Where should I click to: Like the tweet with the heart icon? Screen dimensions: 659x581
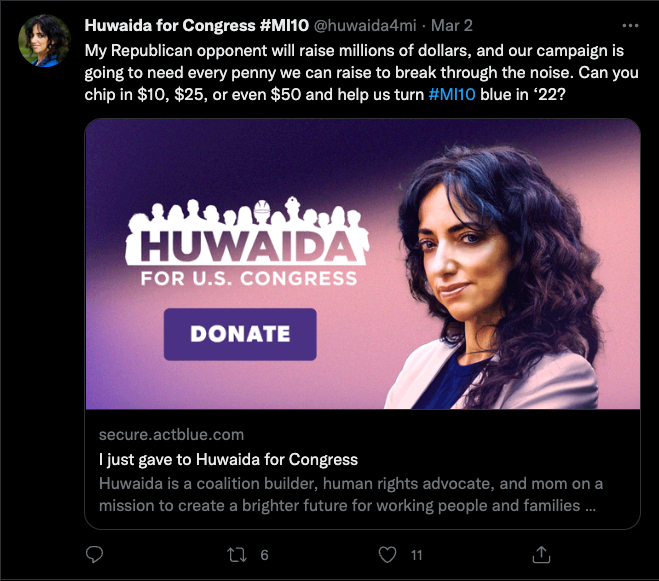(387, 555)
